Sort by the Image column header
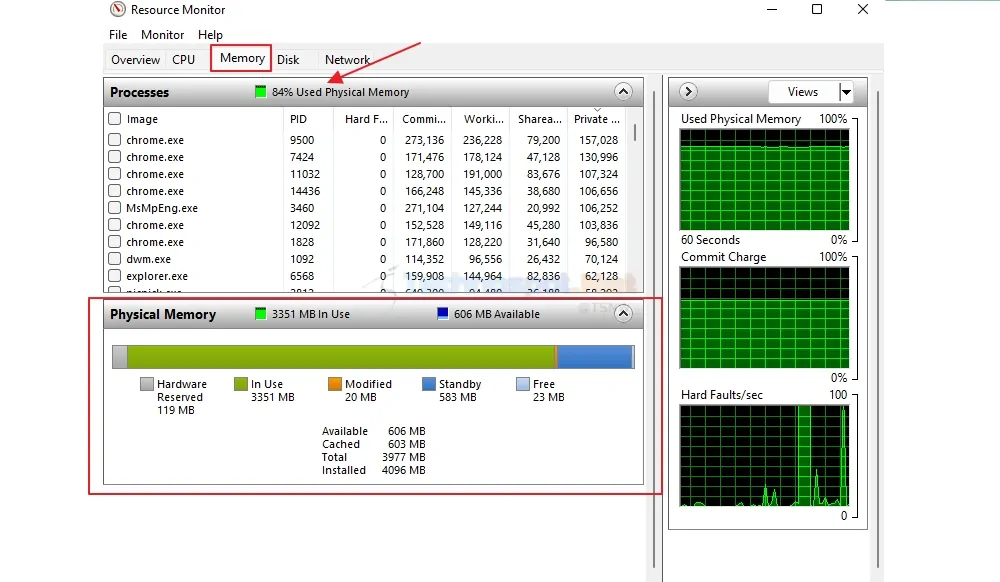Viewport: 1000px width, 582px height. (x=194, y=119)
